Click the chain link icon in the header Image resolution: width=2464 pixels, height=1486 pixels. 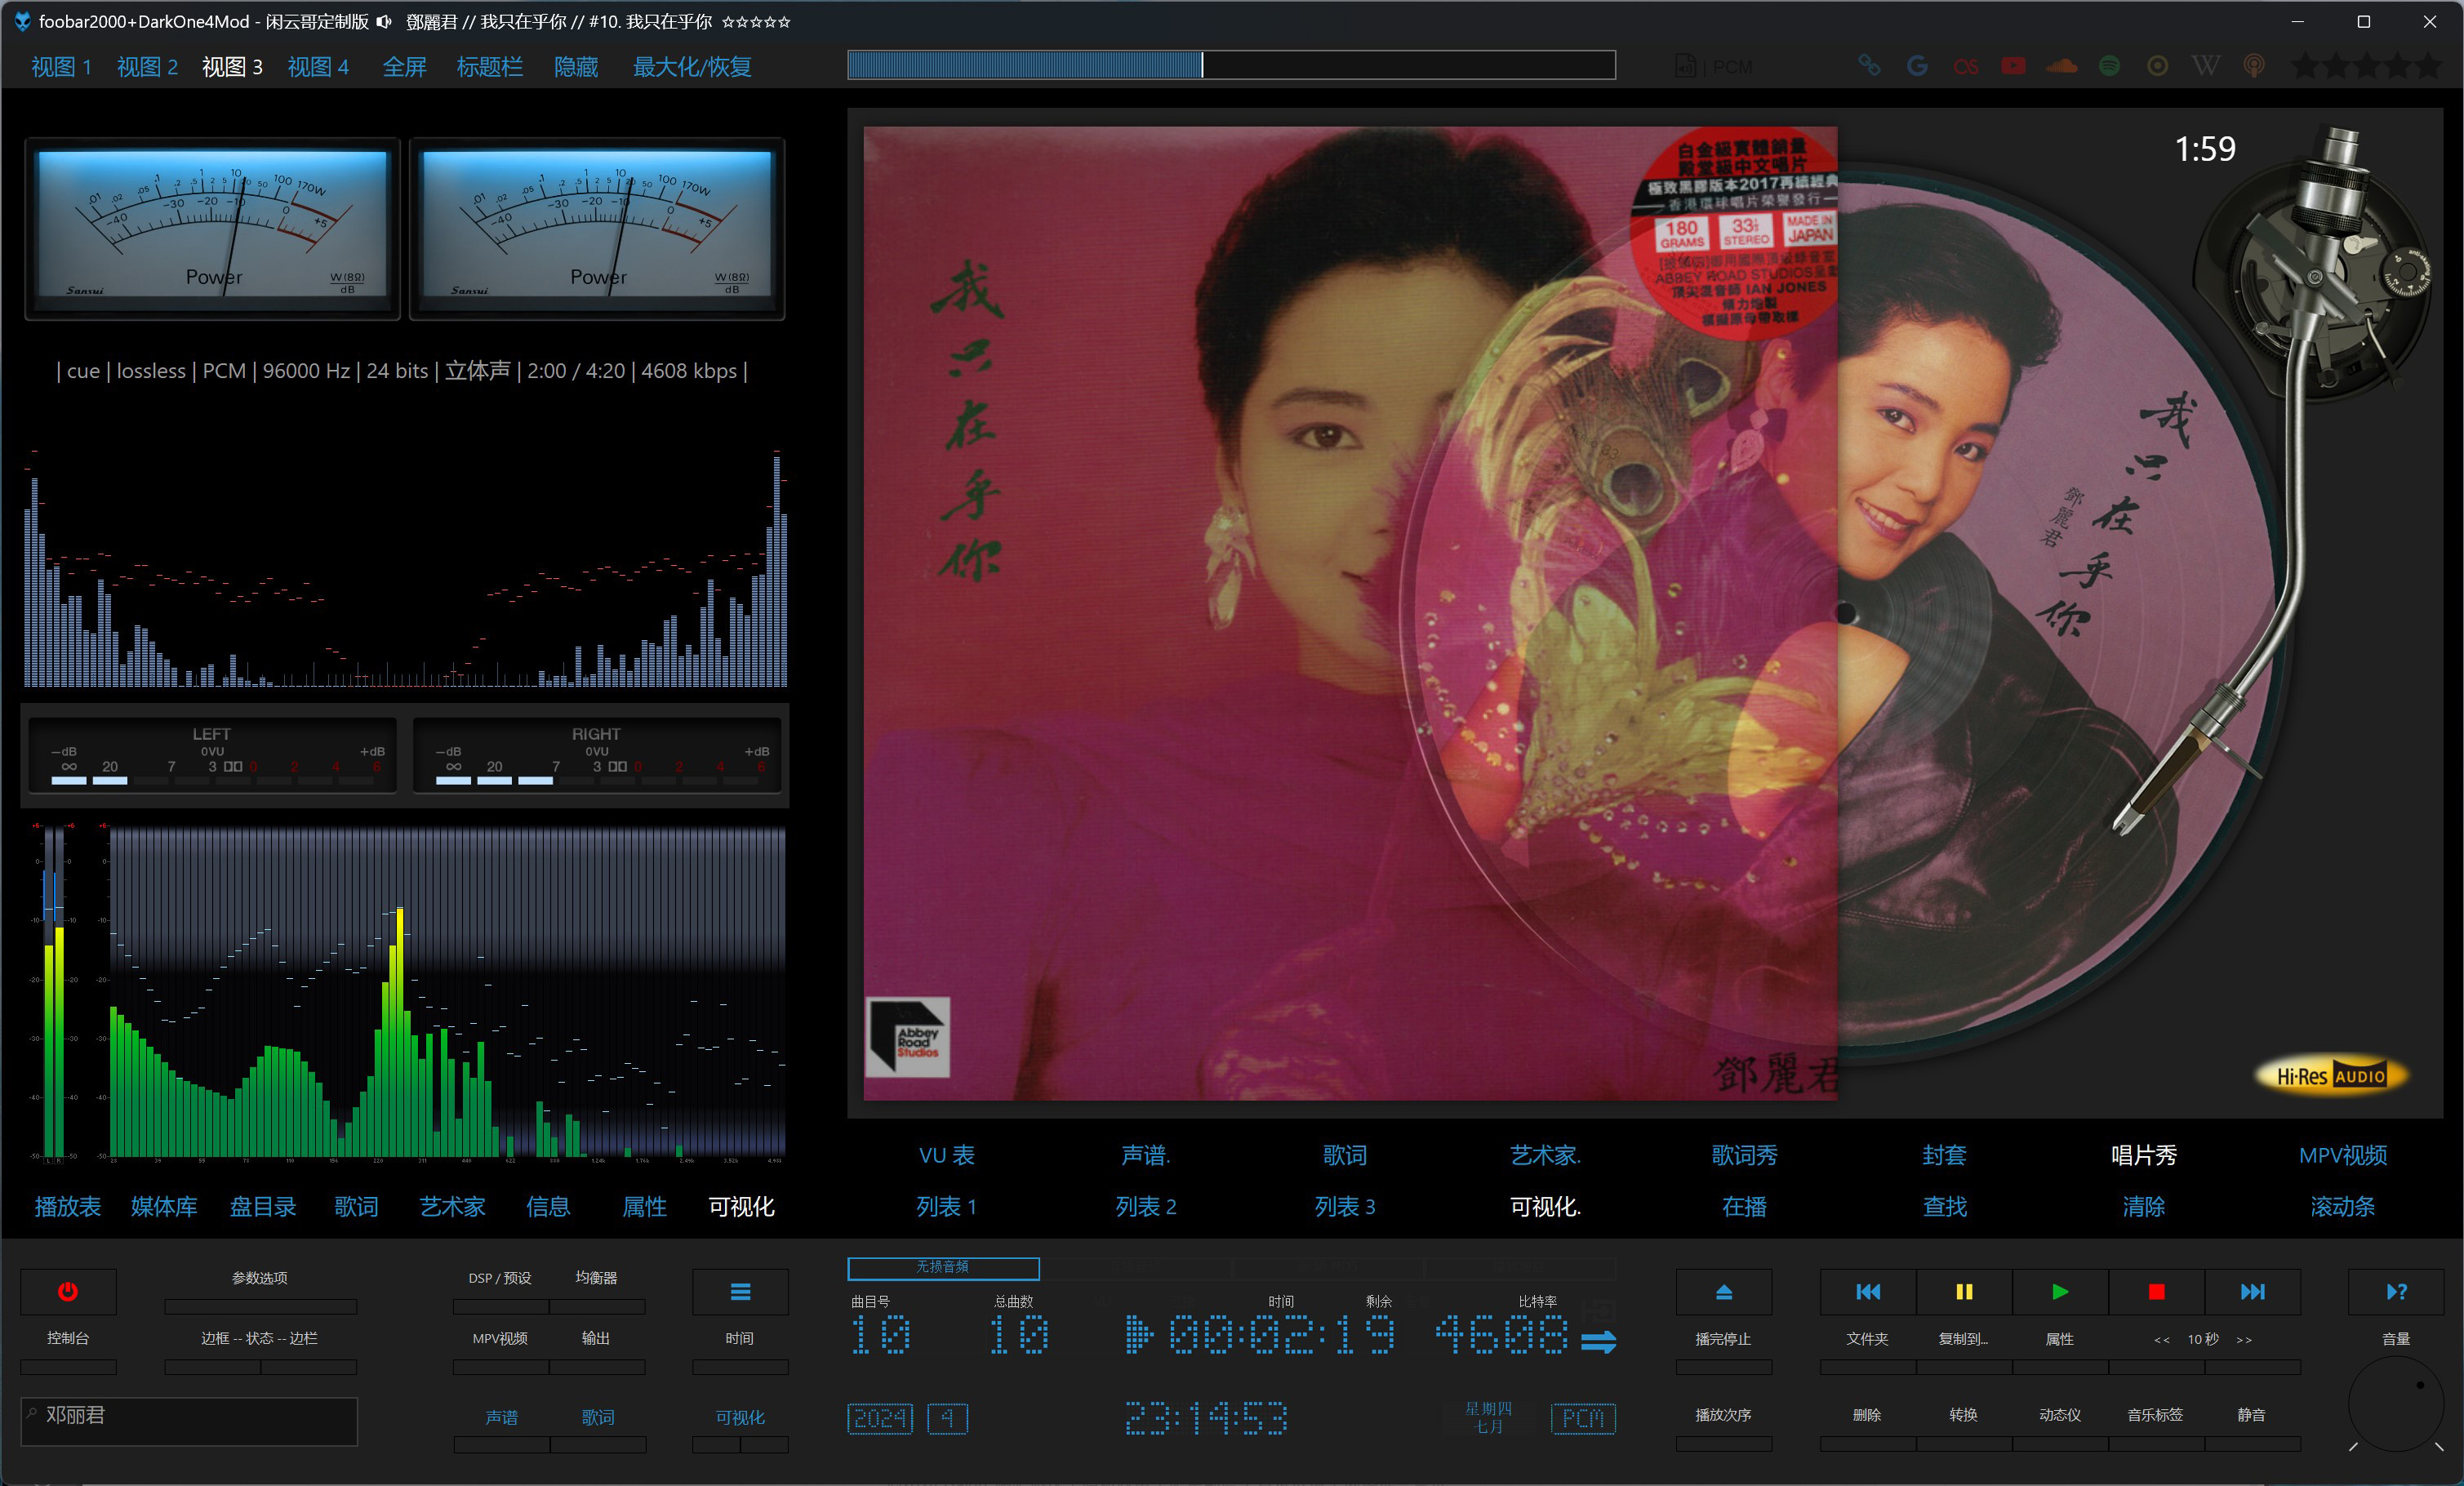(1868, 66)
